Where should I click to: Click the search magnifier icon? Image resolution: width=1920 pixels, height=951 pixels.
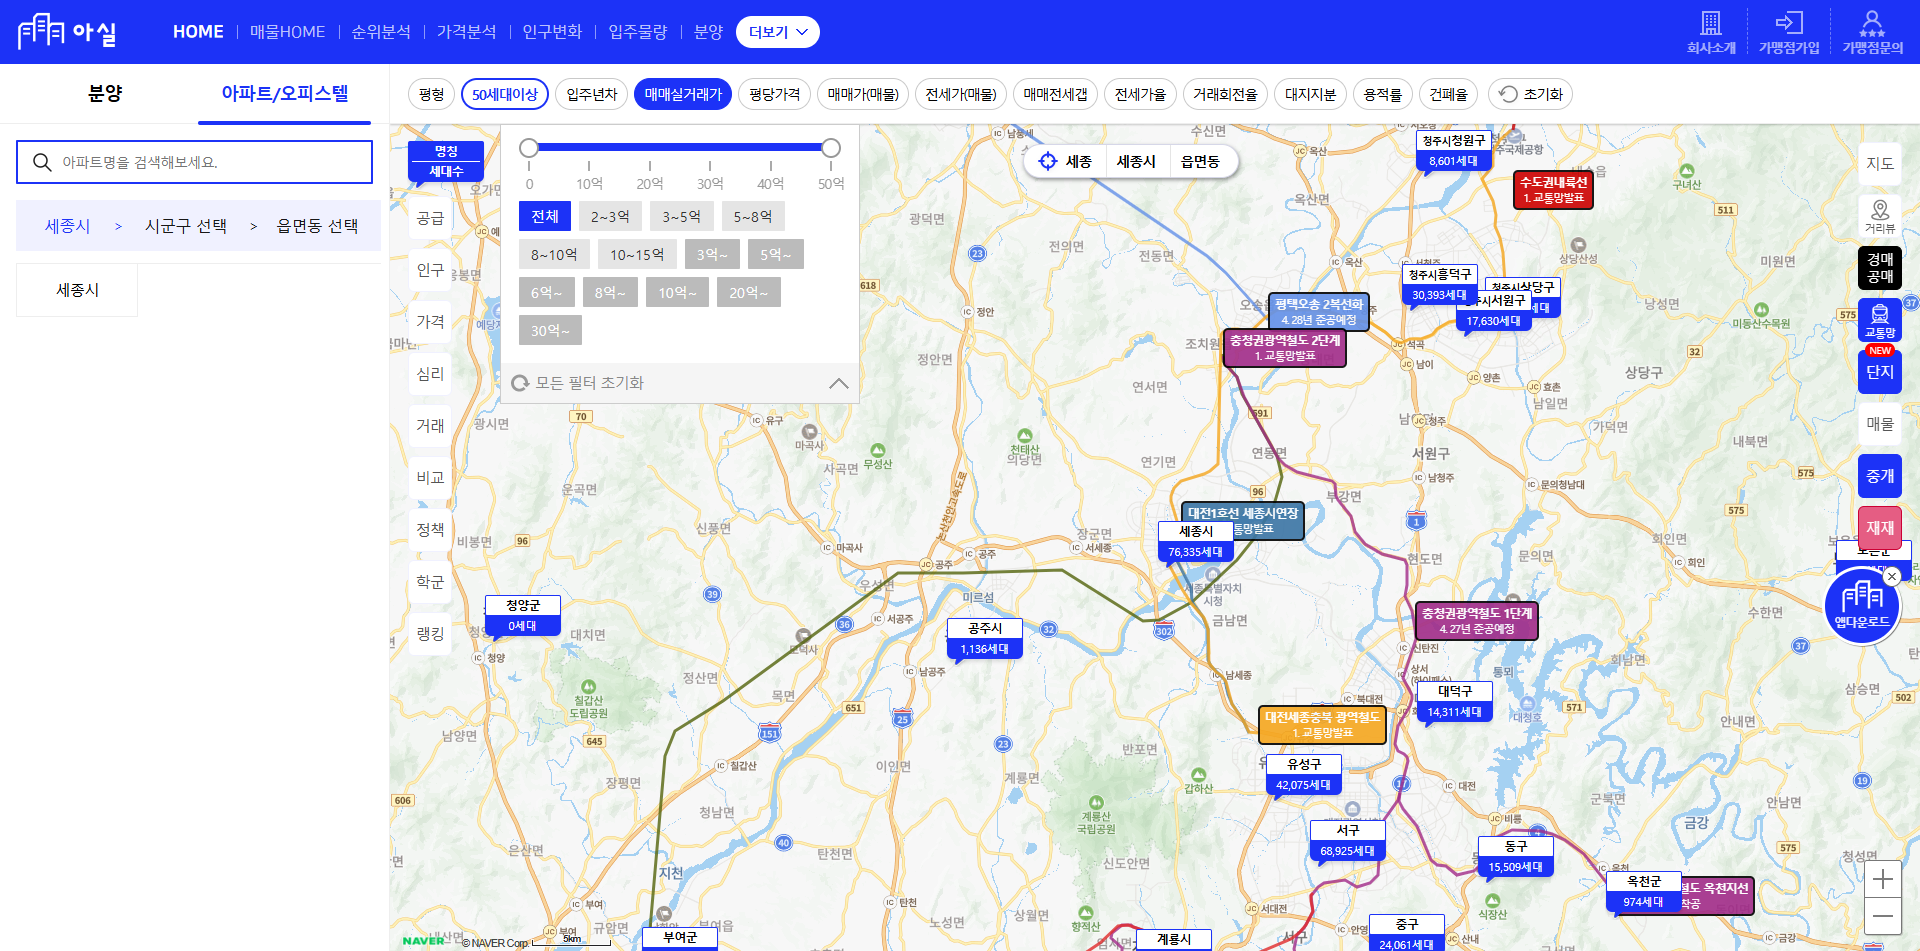coord(42,162)
